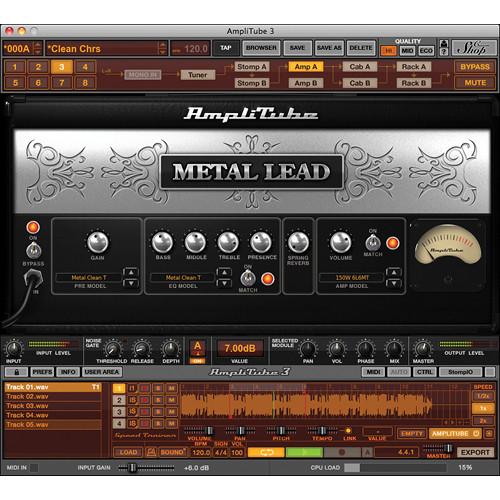This screenshot has height=500, width=500.
Task: Click the BROWSER button
Action: click(x=261, y=48)
